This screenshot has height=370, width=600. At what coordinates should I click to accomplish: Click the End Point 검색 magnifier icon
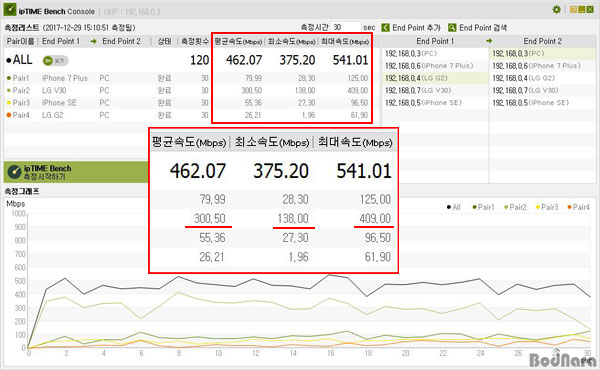click(x=452, y=28)
